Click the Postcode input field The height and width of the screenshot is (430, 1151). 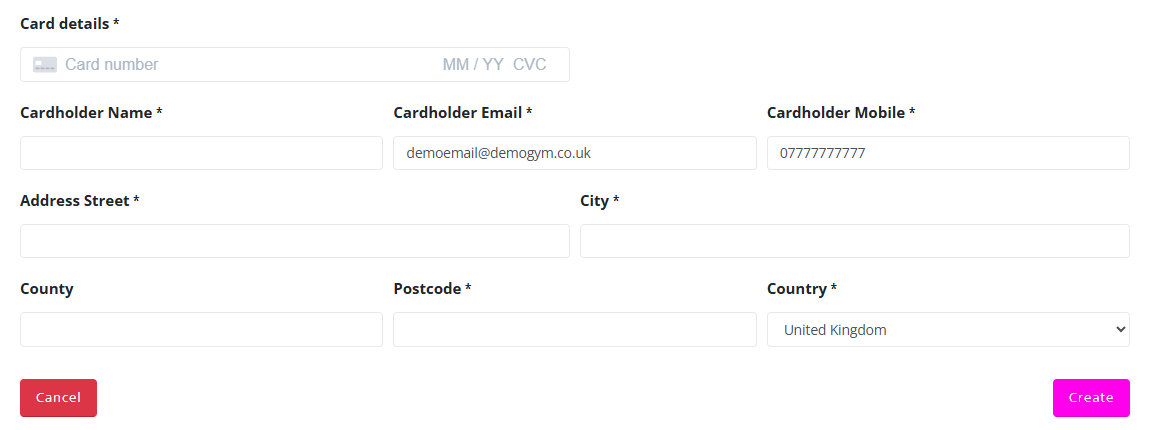(x=574, y=329)
